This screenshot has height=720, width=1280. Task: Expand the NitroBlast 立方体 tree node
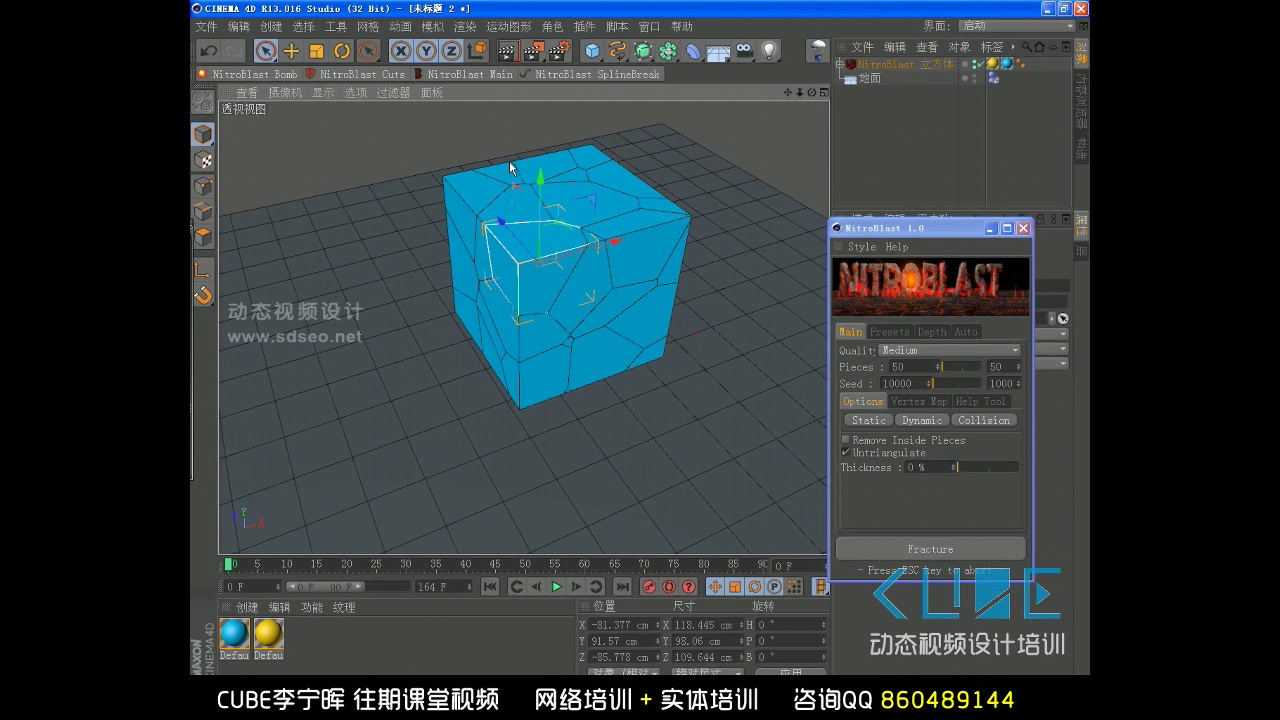(840, 64)
